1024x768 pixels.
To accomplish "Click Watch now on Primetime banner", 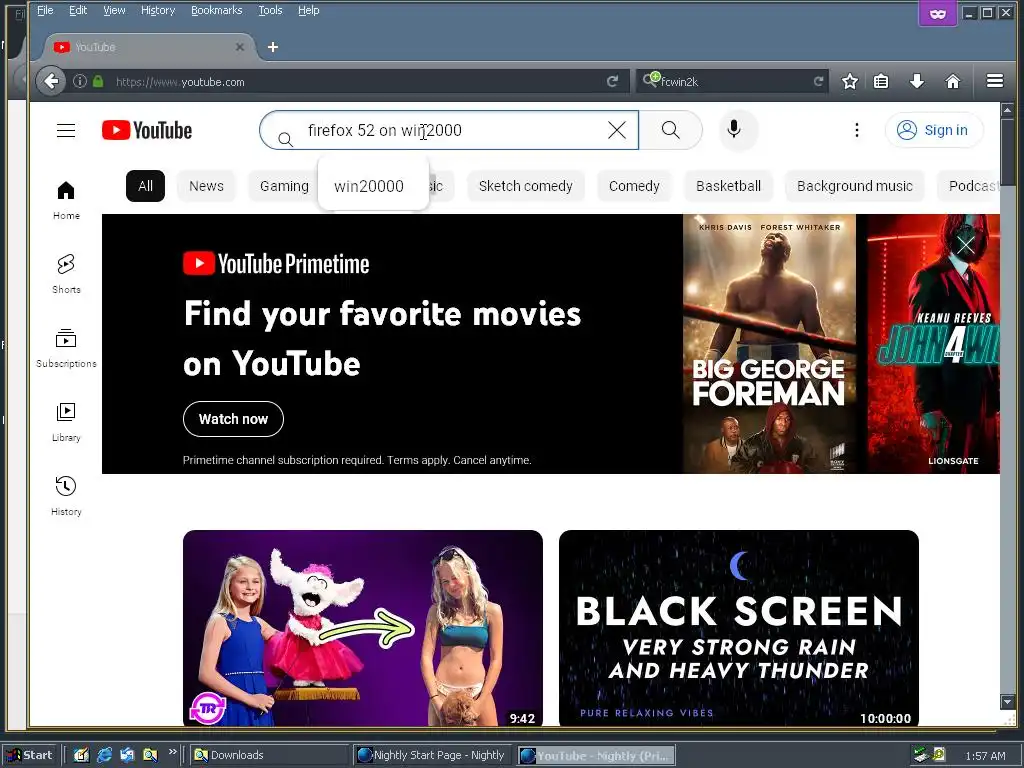I will pyautogui.click(x=233, y=419).
